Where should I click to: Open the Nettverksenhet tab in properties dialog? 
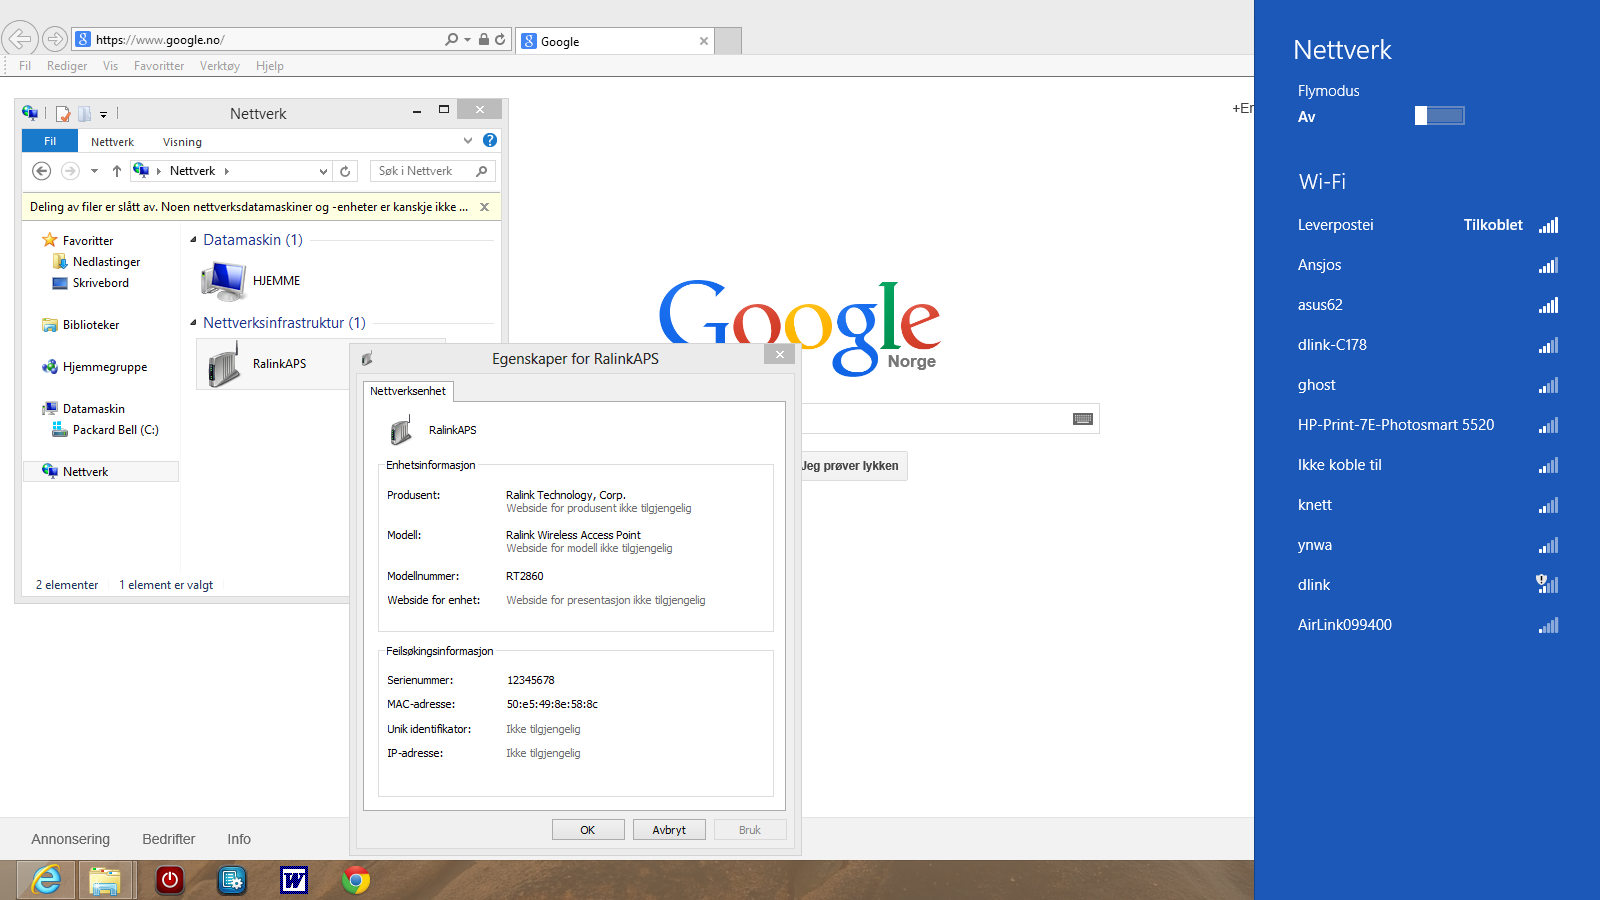coord(408,391)
